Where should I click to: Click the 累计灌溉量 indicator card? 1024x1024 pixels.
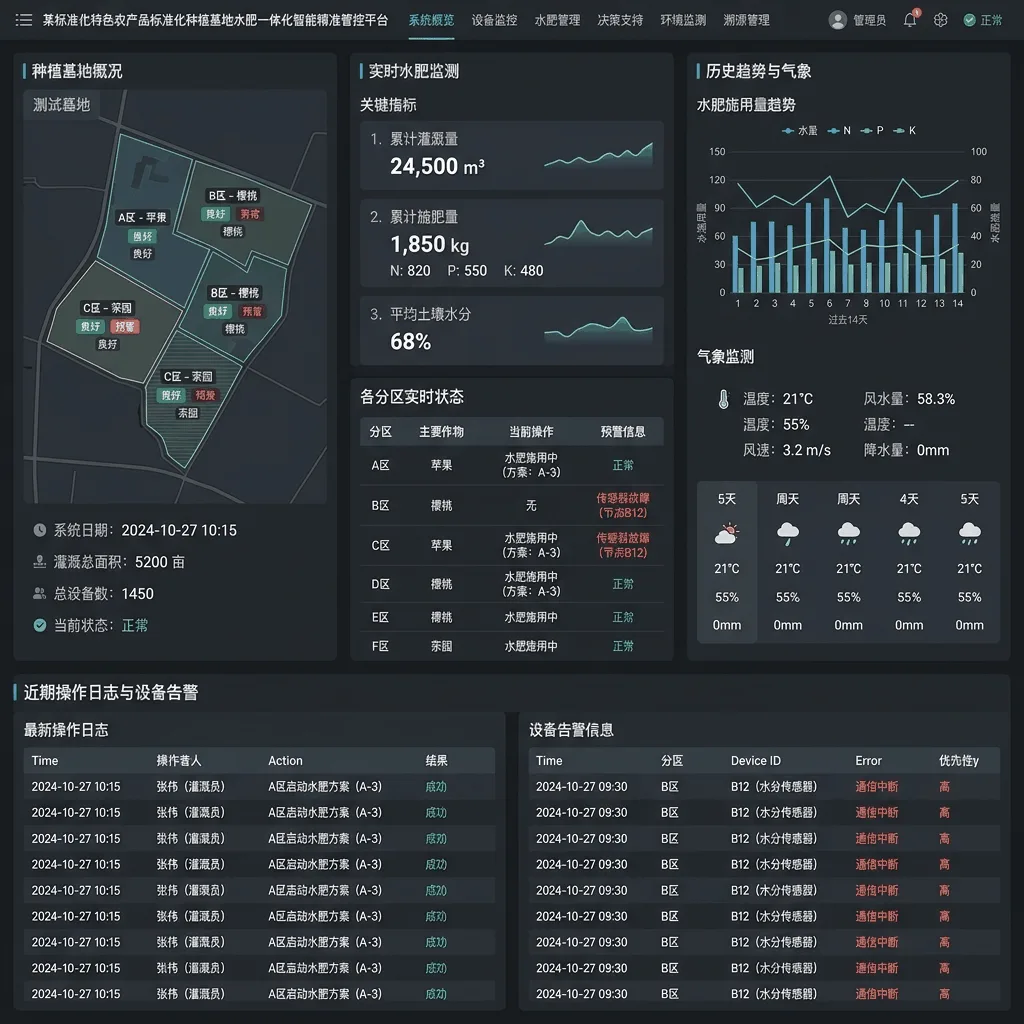pyautogui.click(x=511, y=155)
